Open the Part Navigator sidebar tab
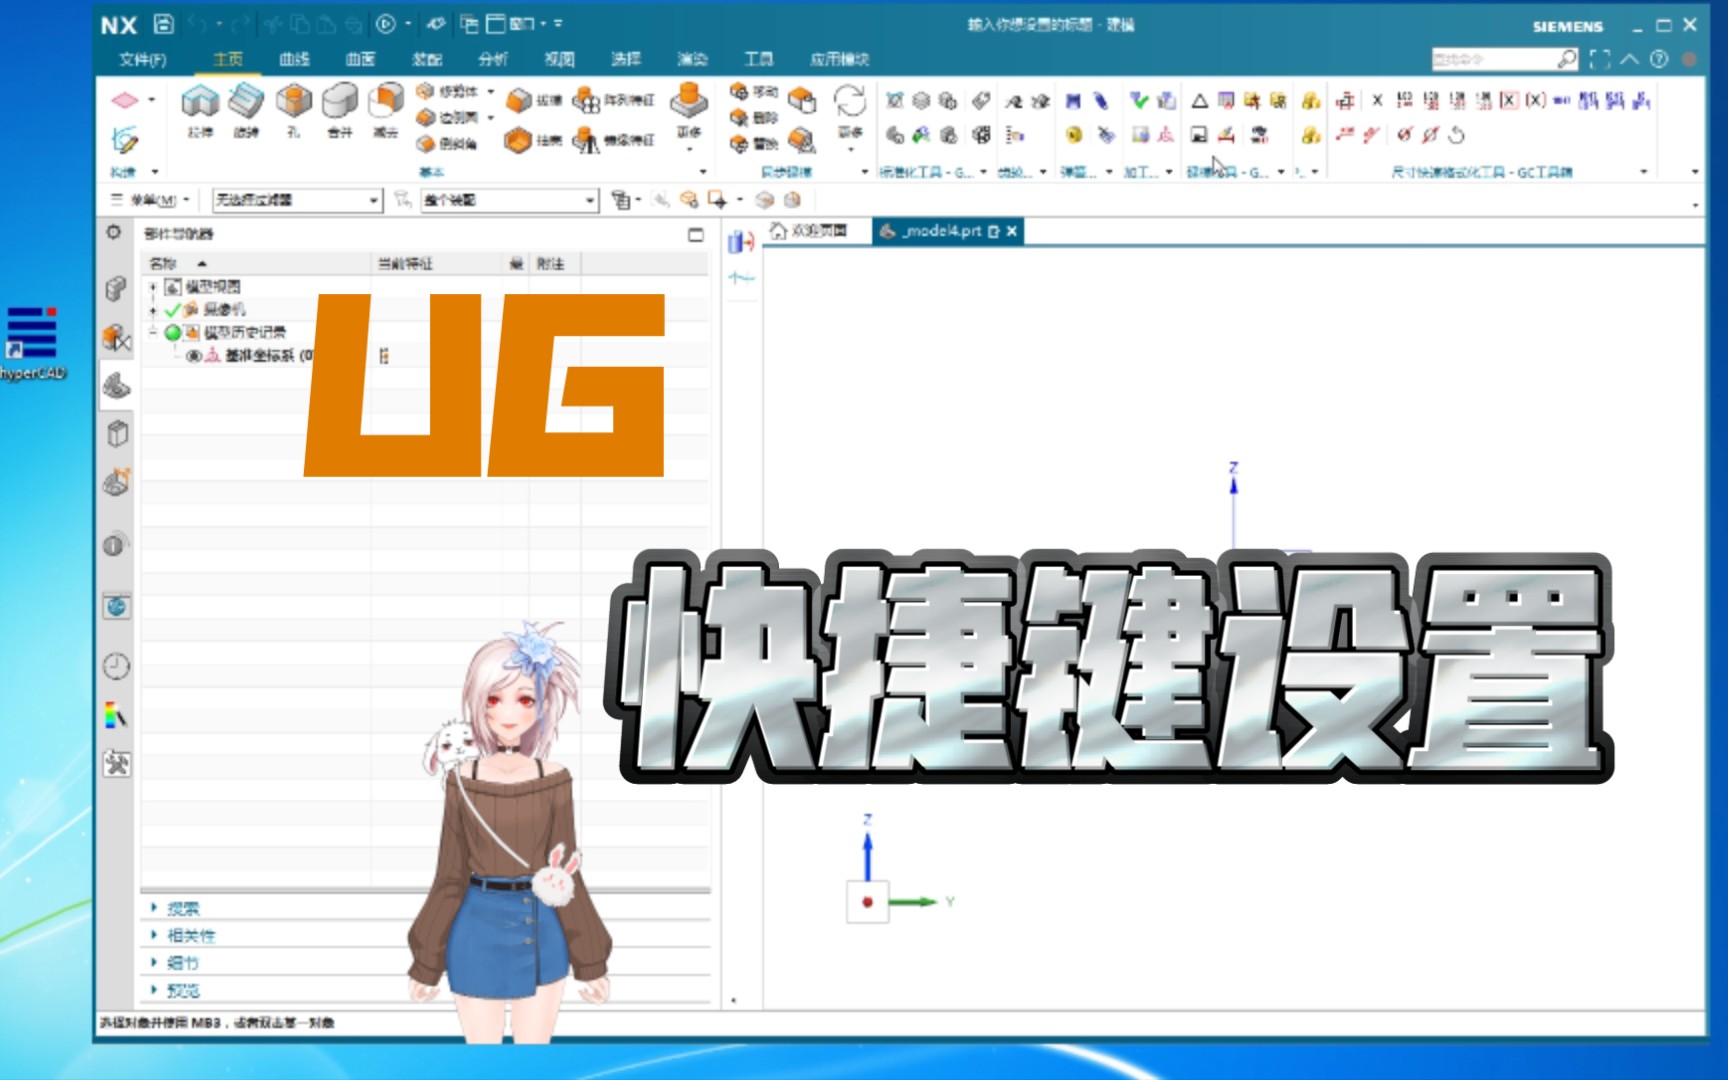The width and height of the screenshot is (1728, 1080). (116, 385)
